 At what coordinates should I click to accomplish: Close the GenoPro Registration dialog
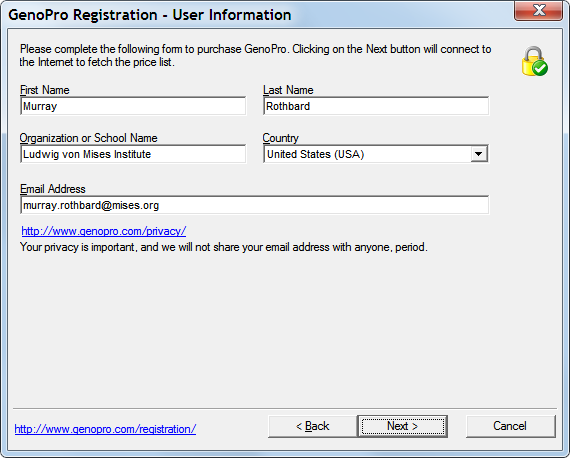pyautogui.click(x=539, y=11)
